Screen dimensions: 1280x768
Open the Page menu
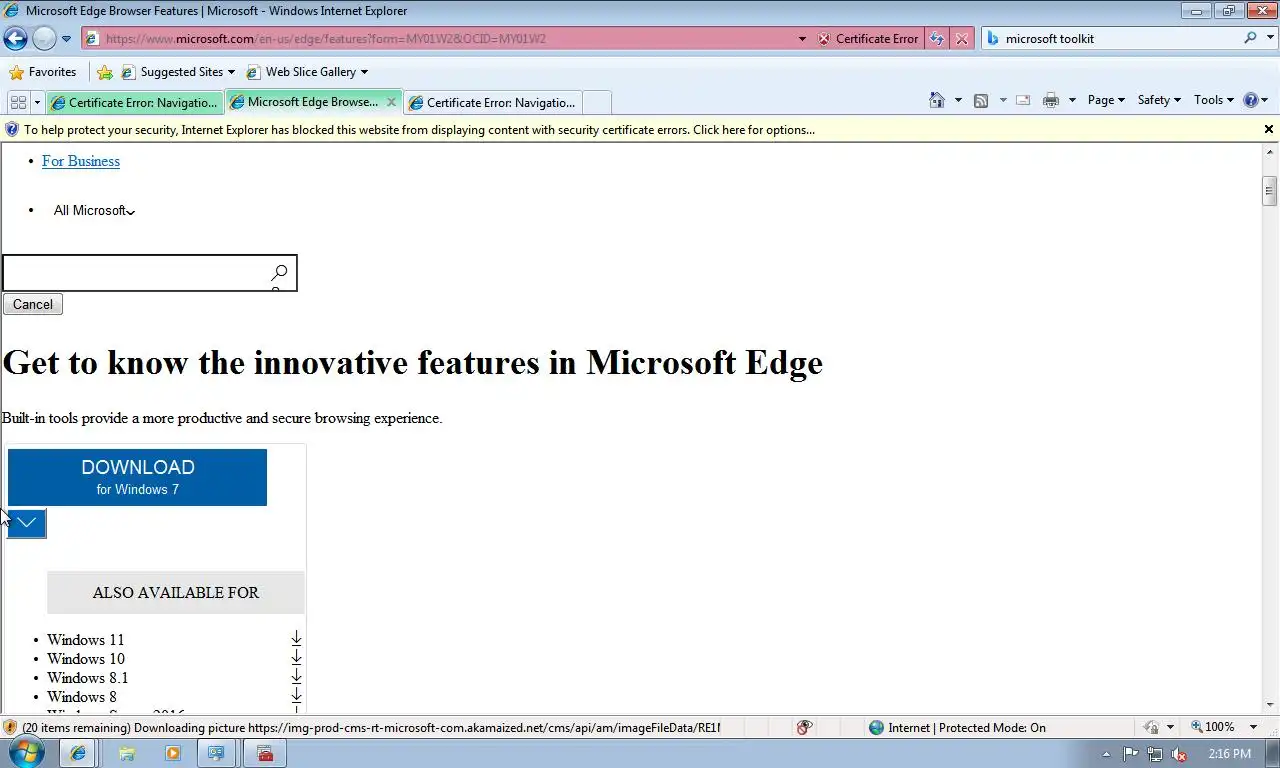[1106, 100]
